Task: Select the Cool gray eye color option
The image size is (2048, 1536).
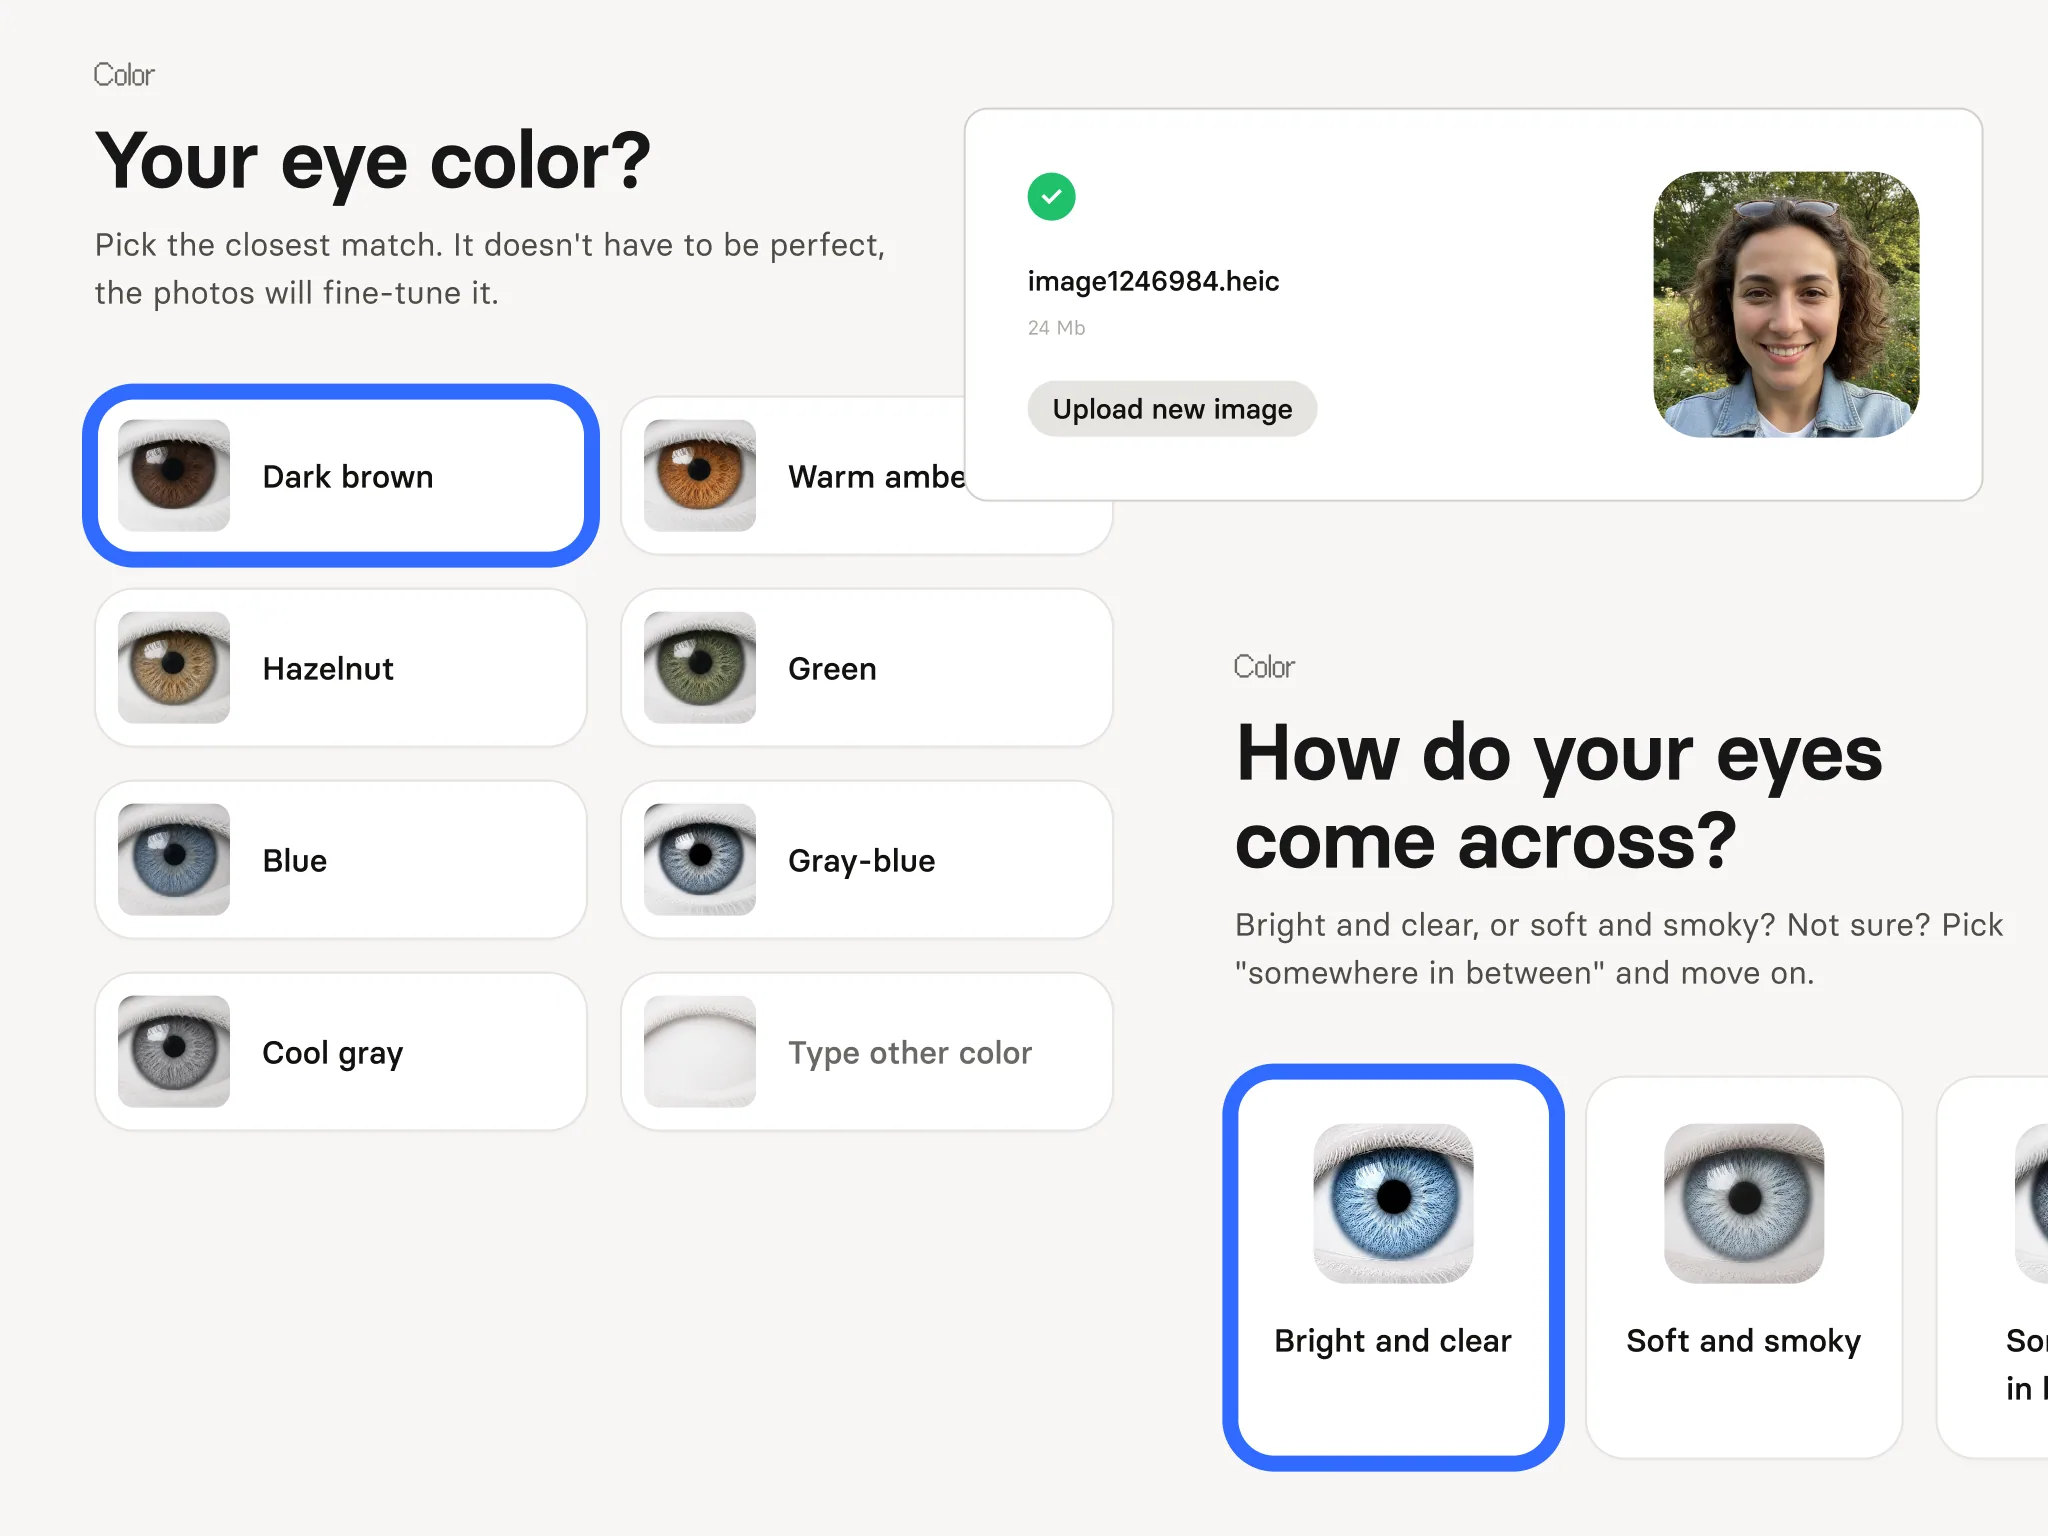Action: pyautogui.click(x=341, y=1052)
